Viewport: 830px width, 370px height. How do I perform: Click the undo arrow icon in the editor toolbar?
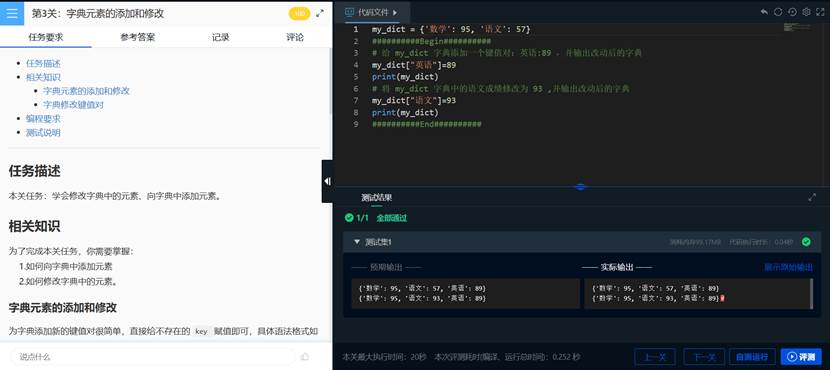pyautogui.click(x=764, y=12)
